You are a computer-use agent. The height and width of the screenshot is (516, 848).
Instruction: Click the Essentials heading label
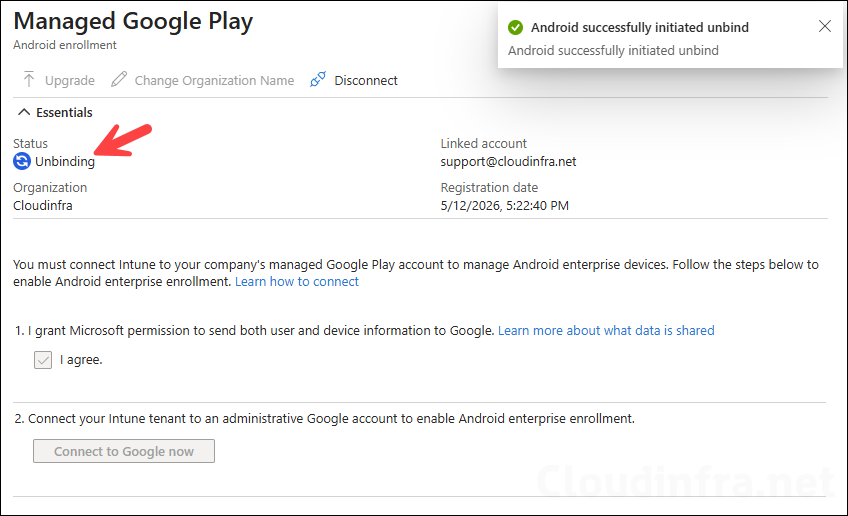pos(64,113)
